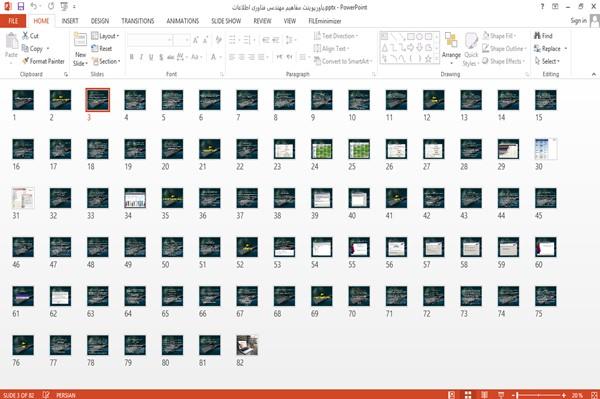Open the Align Text dropdown
The height and width of the screenshot is (399, 600).
[x=331, y=49]
